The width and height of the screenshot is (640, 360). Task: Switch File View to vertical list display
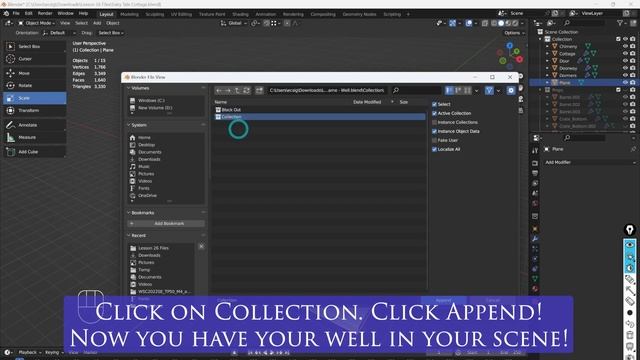coord(449,90)
